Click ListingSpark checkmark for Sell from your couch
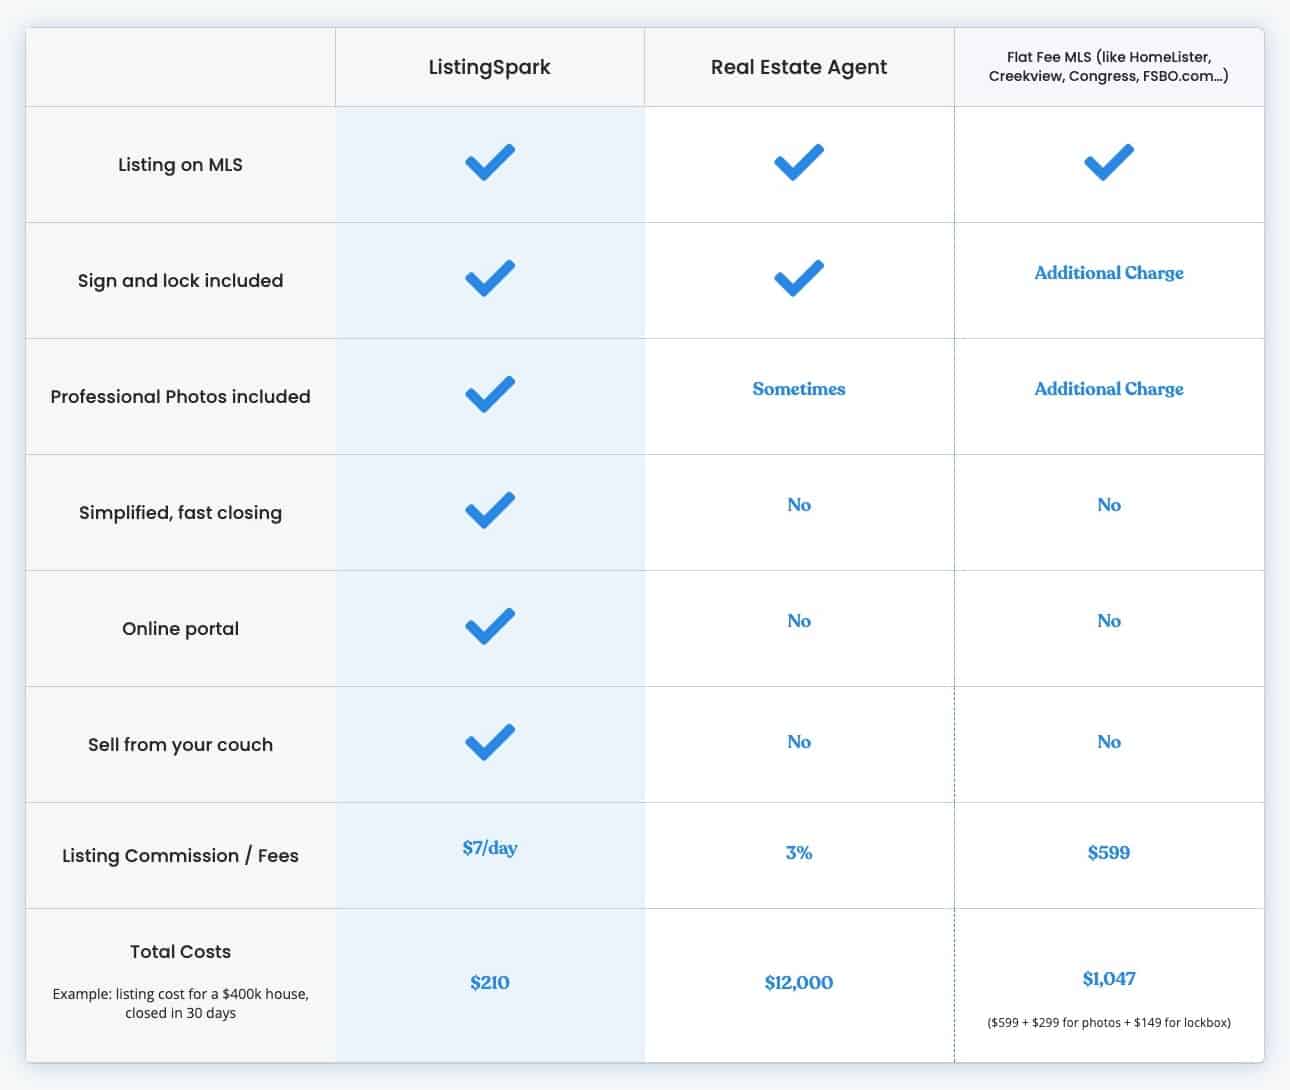The width and height of the screenshot is (1290, 1090). point(490,742)
